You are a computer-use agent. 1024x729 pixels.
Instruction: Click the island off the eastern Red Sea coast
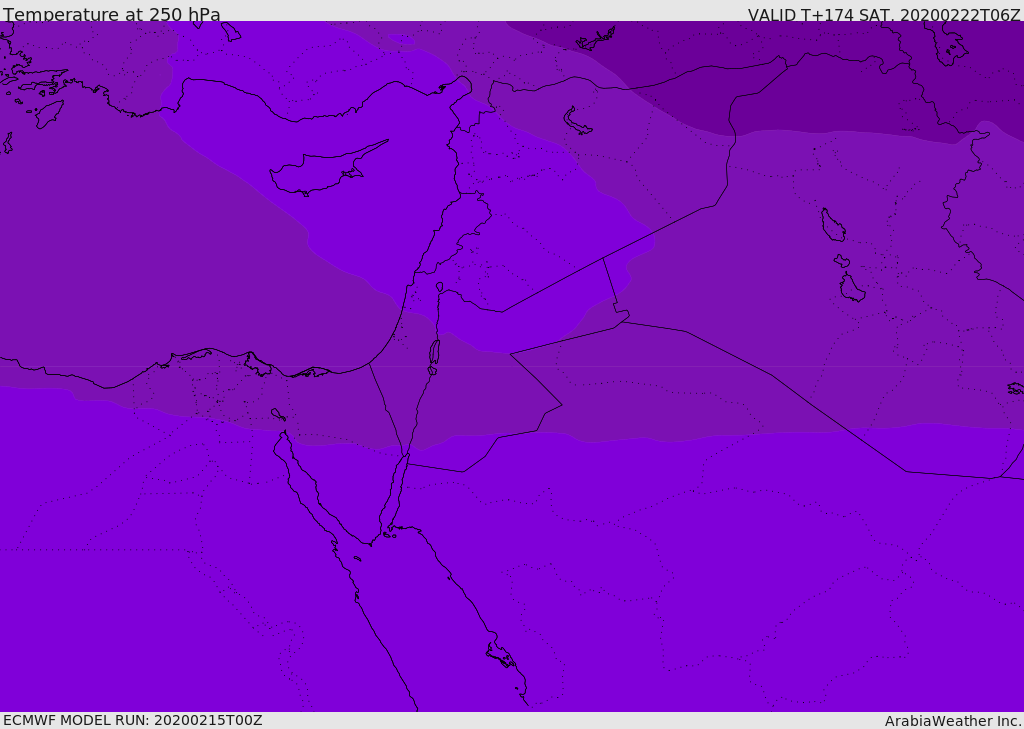coord(500,656)
